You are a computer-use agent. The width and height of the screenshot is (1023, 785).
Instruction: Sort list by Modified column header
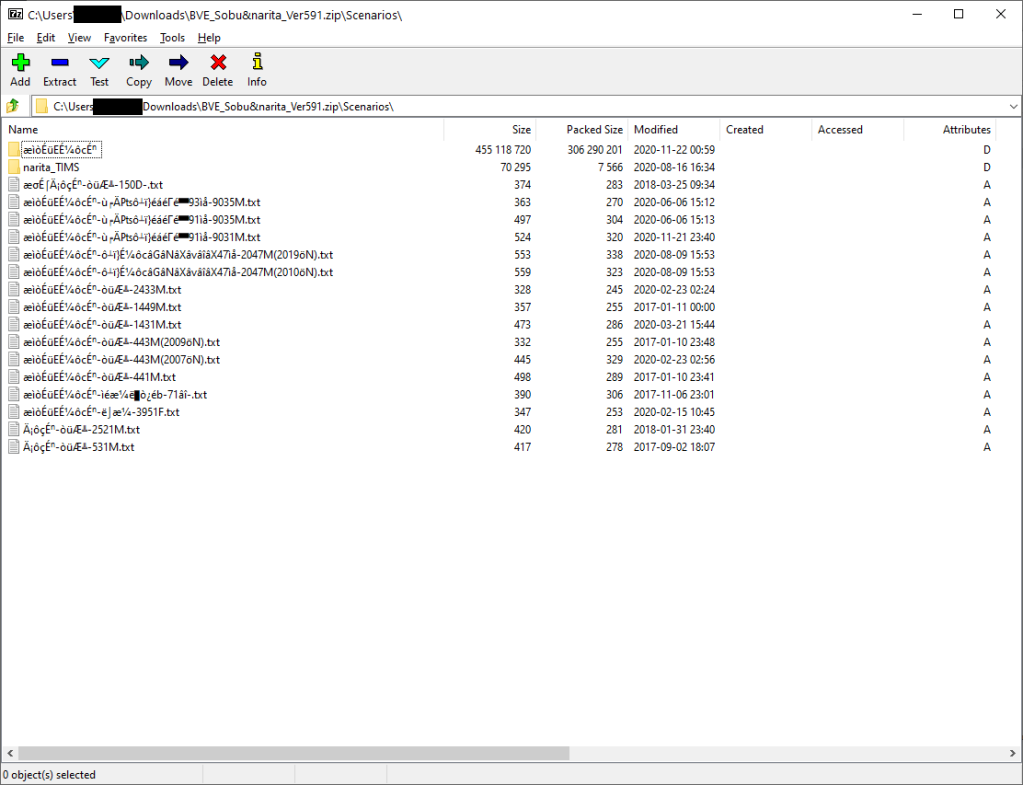(x=656, y=130)
